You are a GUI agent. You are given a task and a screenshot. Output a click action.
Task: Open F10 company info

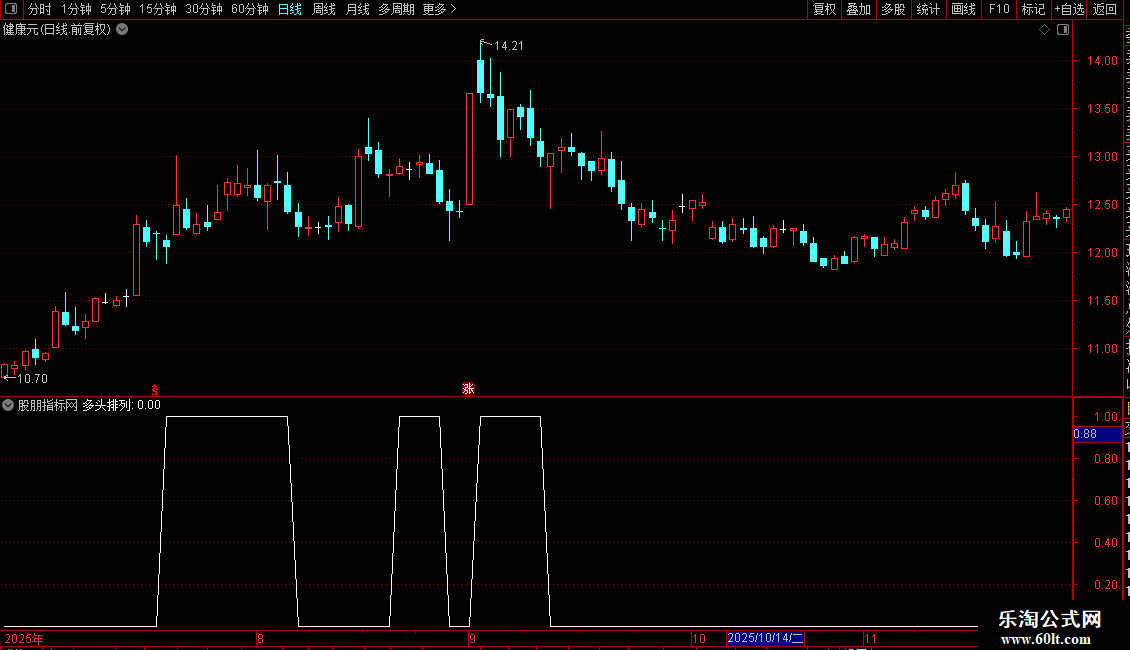click(x=999, y=9)
